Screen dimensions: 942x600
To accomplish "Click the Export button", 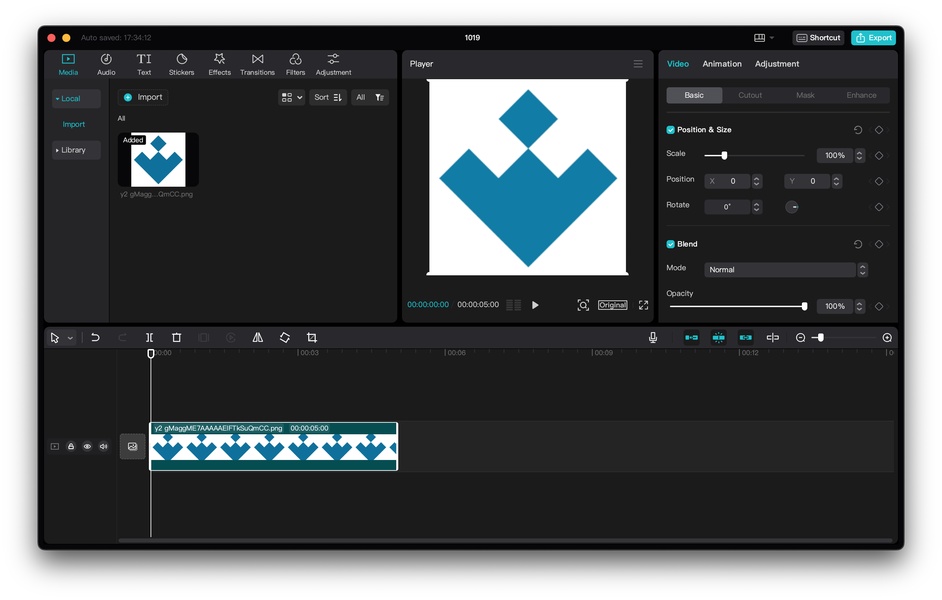I will coord(874,38).
